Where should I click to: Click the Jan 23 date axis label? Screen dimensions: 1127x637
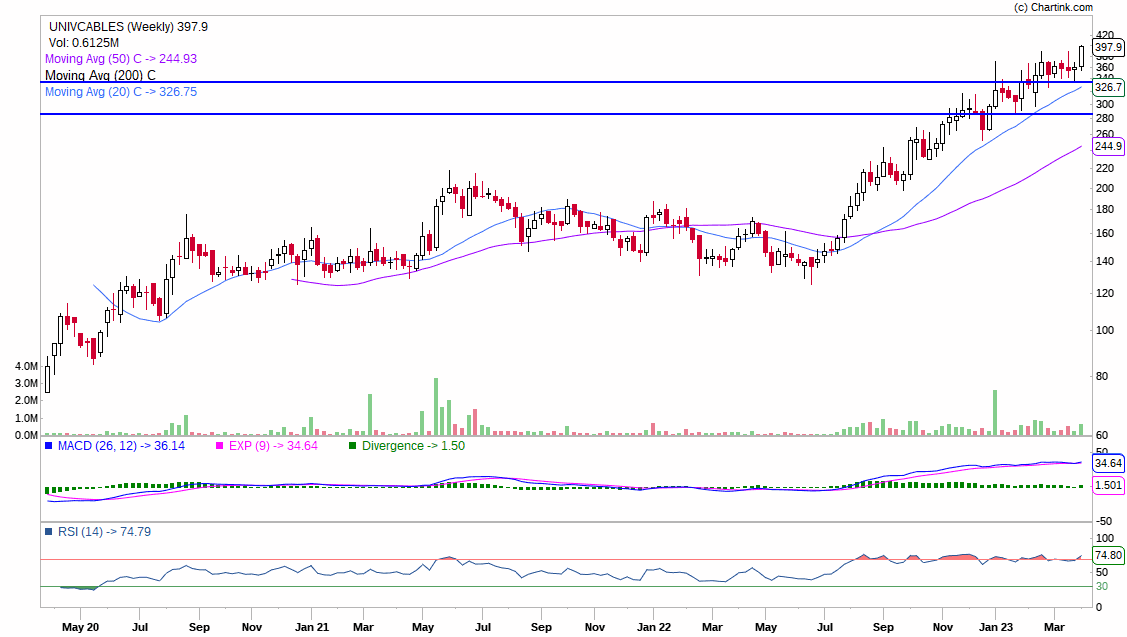(996, 627)
